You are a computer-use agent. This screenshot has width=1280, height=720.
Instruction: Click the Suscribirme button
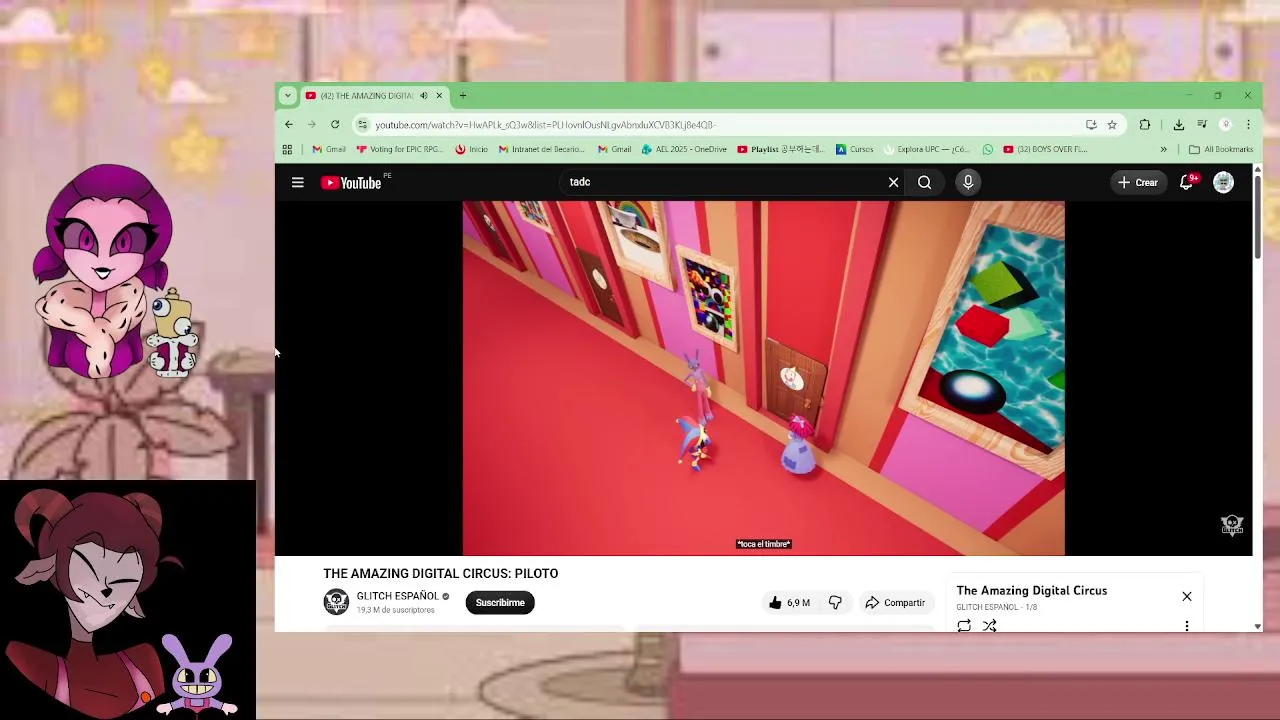tap(500, 603)
